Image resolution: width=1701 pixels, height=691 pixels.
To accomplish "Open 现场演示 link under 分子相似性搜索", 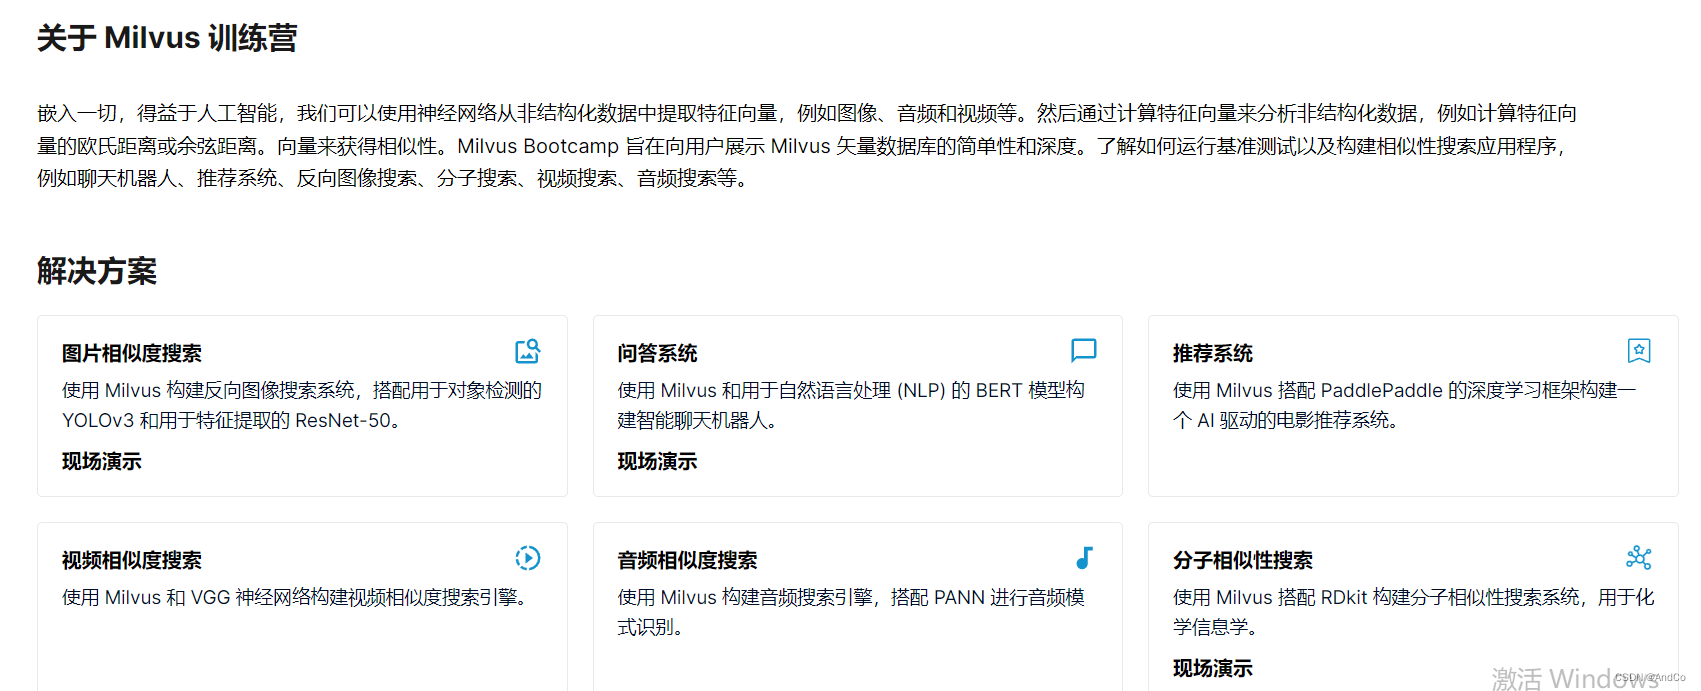I will point(1213,669).
